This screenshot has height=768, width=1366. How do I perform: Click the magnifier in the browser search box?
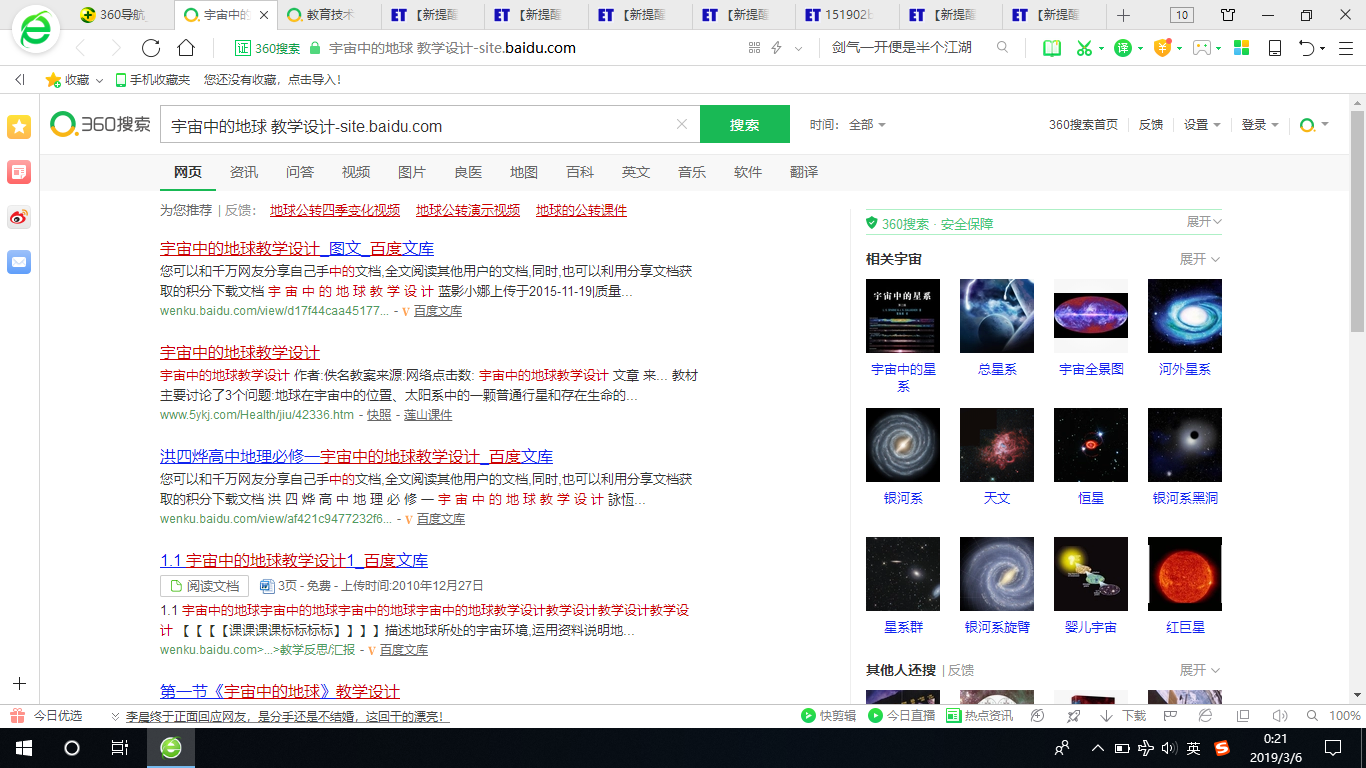1003,47
